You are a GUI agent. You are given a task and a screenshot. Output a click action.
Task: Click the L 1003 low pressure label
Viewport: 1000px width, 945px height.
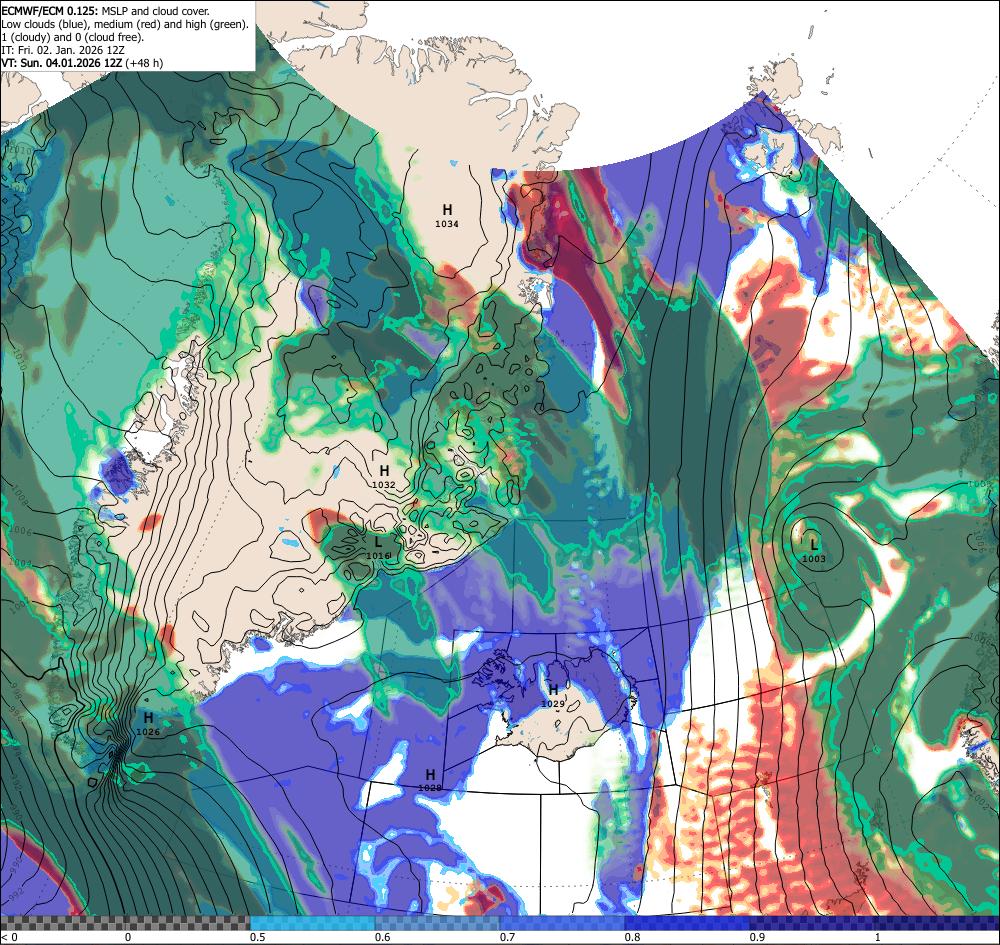click(814, 551)
